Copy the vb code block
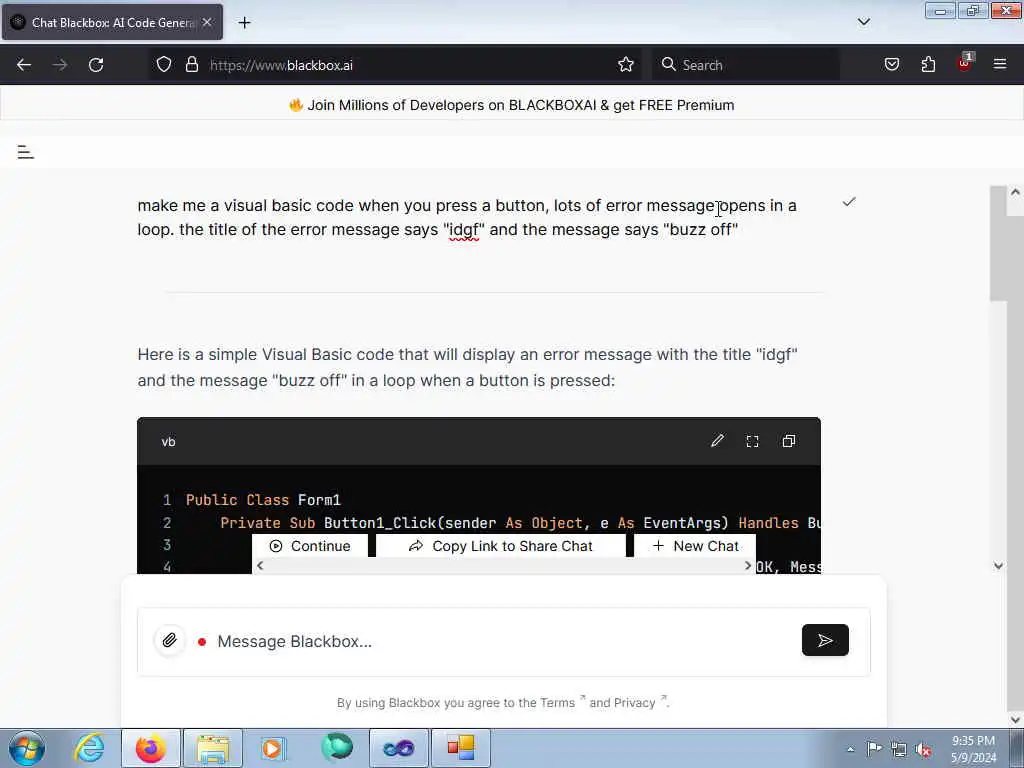This screenshot has height=768, width=1024. click(x=788, y=441)
